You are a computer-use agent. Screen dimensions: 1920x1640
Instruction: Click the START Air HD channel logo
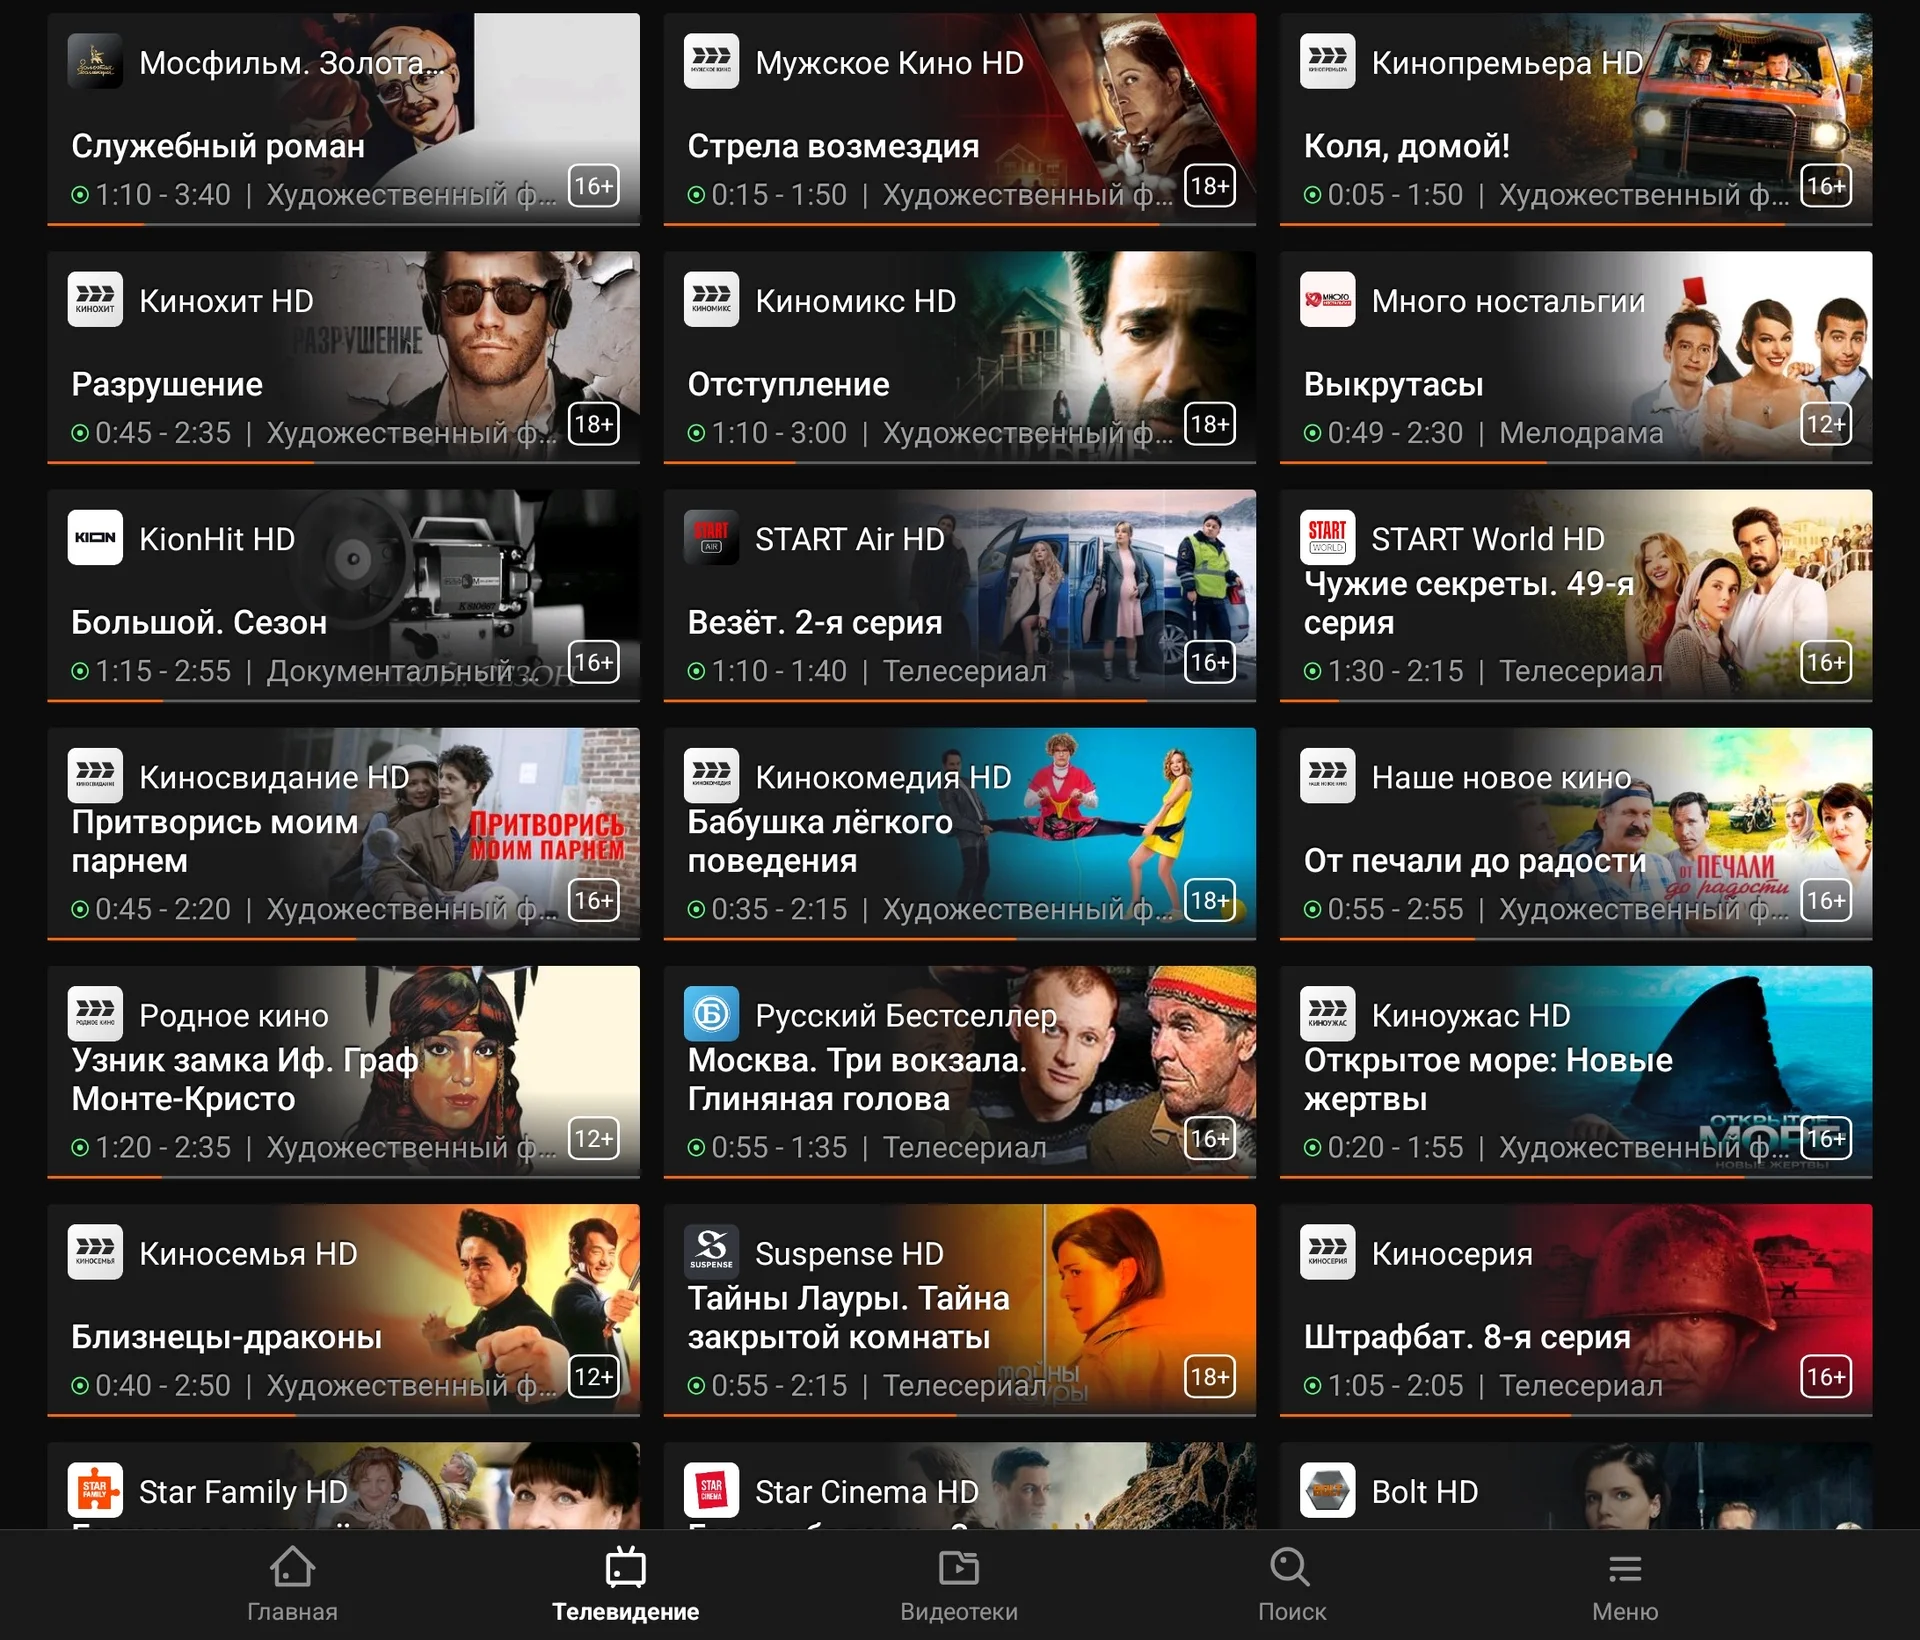[711, 537]
